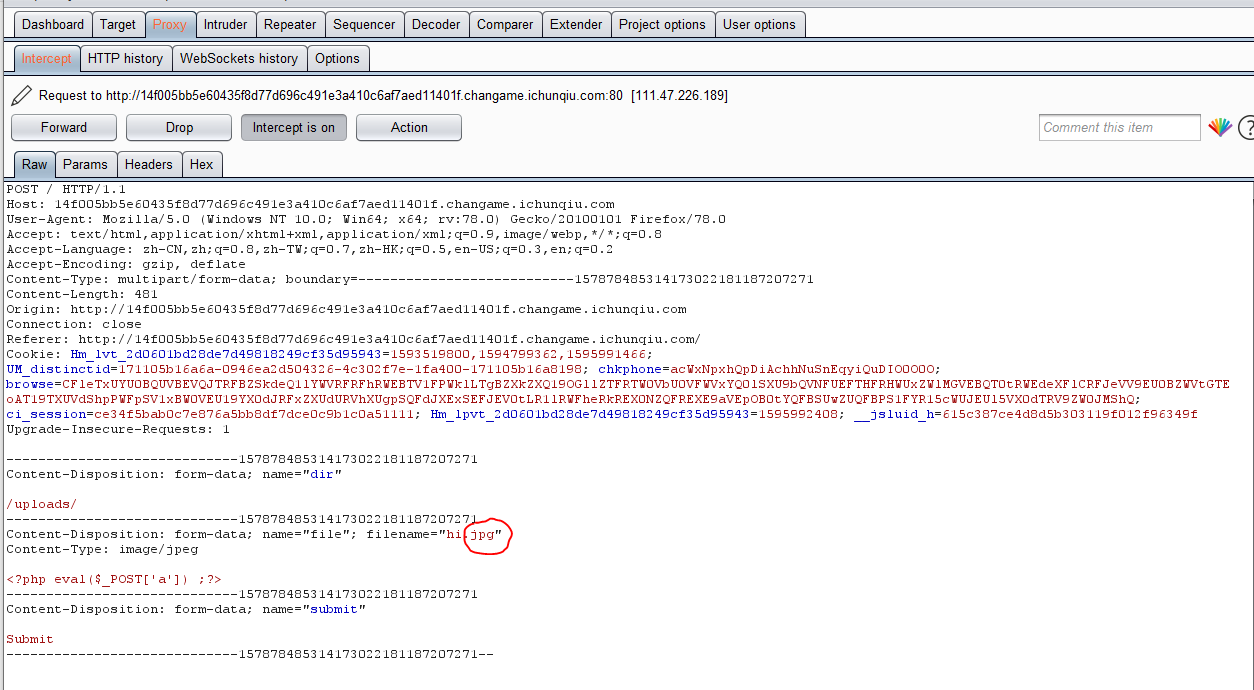Go to the Repeater tab
The image size is (1254, 690).
pos(290,24)
